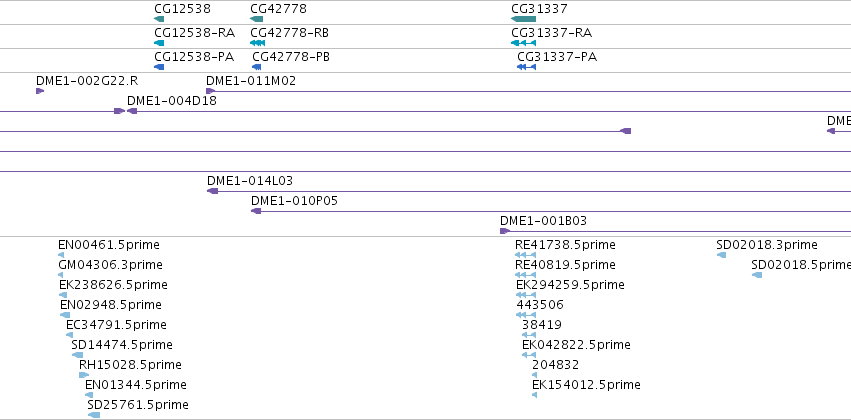Image resolution: width=851 pixels, height=420 pixels.
Task: Select the DME1-004D18 clone label
Action: point(172,100)
